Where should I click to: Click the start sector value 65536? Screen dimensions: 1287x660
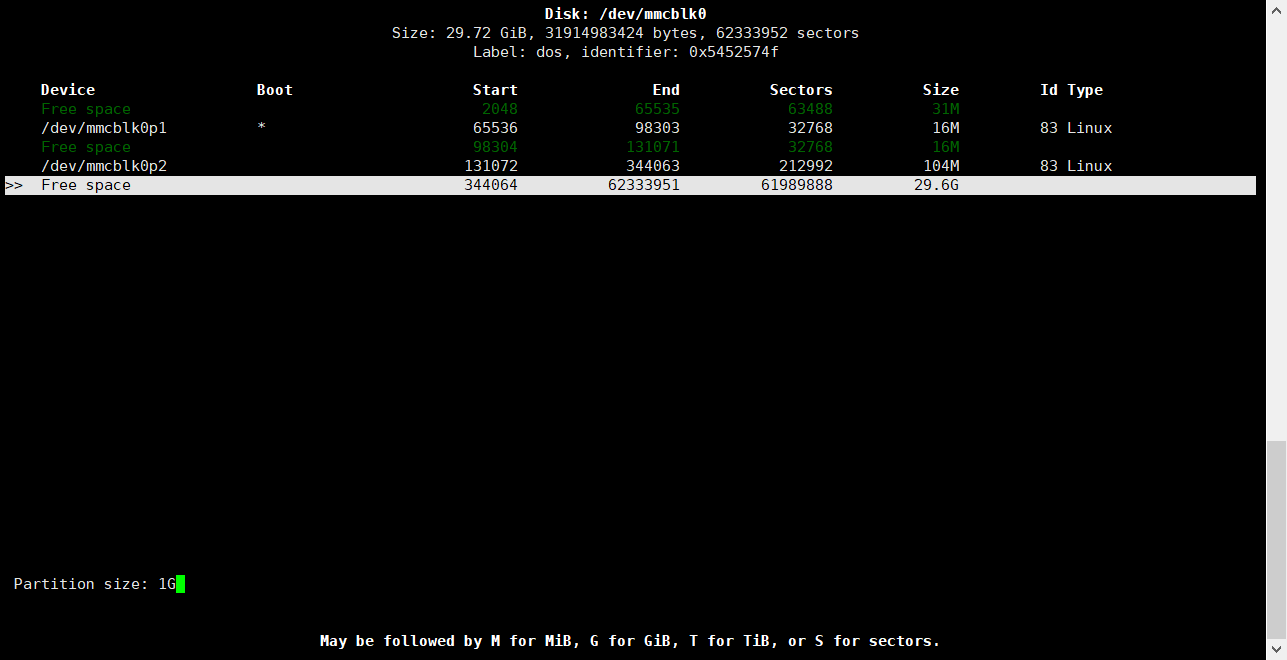495,128
